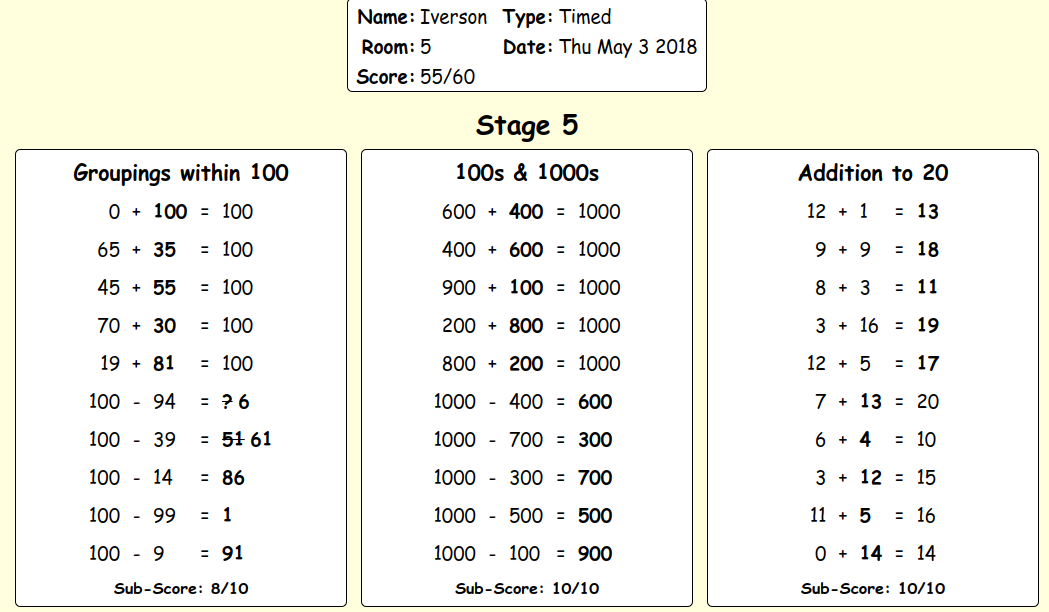Click the answer 5 in '11 + 5 = 16'
This screenshot has width=1049, height=612.
(x=865, y=516)
